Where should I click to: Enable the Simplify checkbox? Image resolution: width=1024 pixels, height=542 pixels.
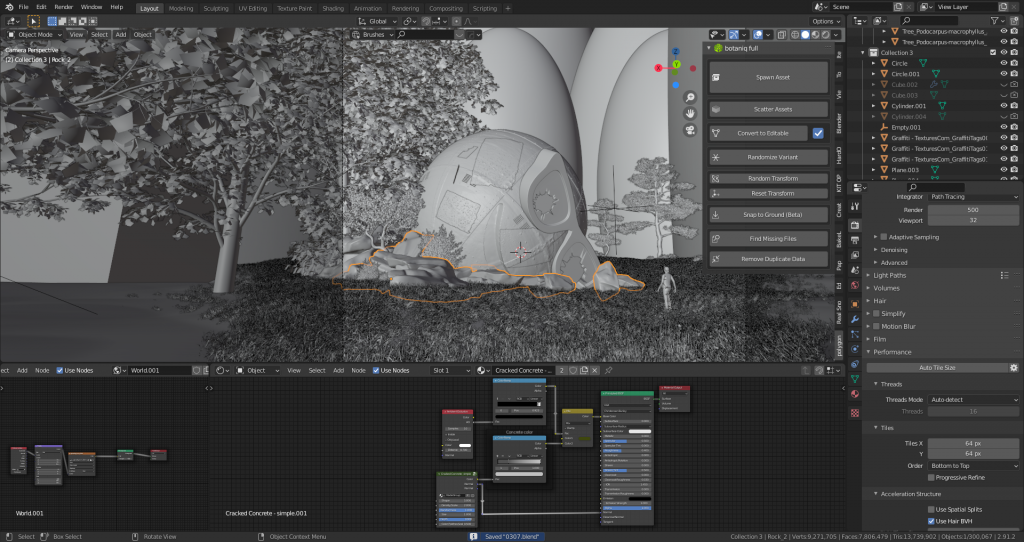tap(876, 313)
